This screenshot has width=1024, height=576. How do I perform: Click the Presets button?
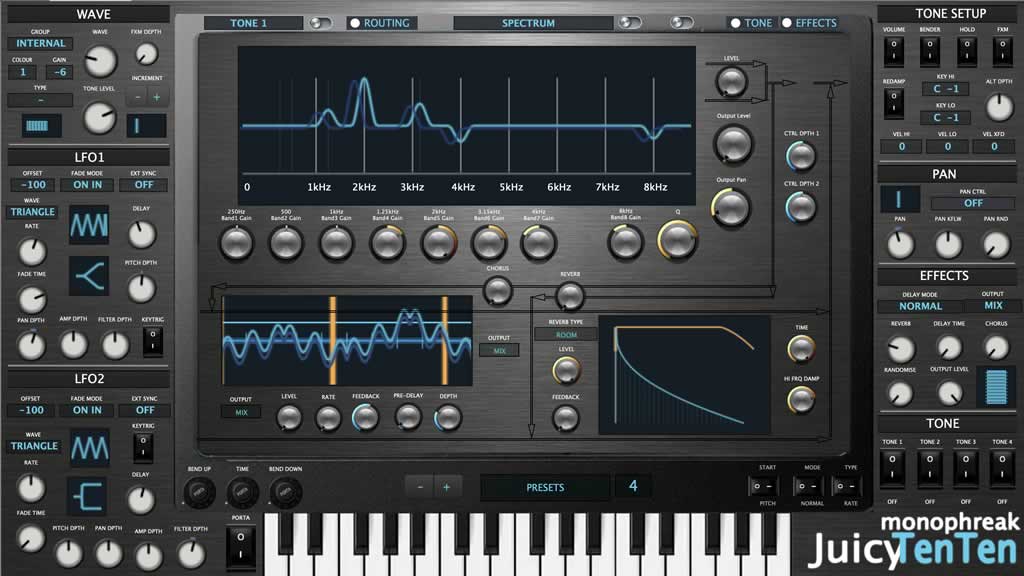(x=545, y=488)
